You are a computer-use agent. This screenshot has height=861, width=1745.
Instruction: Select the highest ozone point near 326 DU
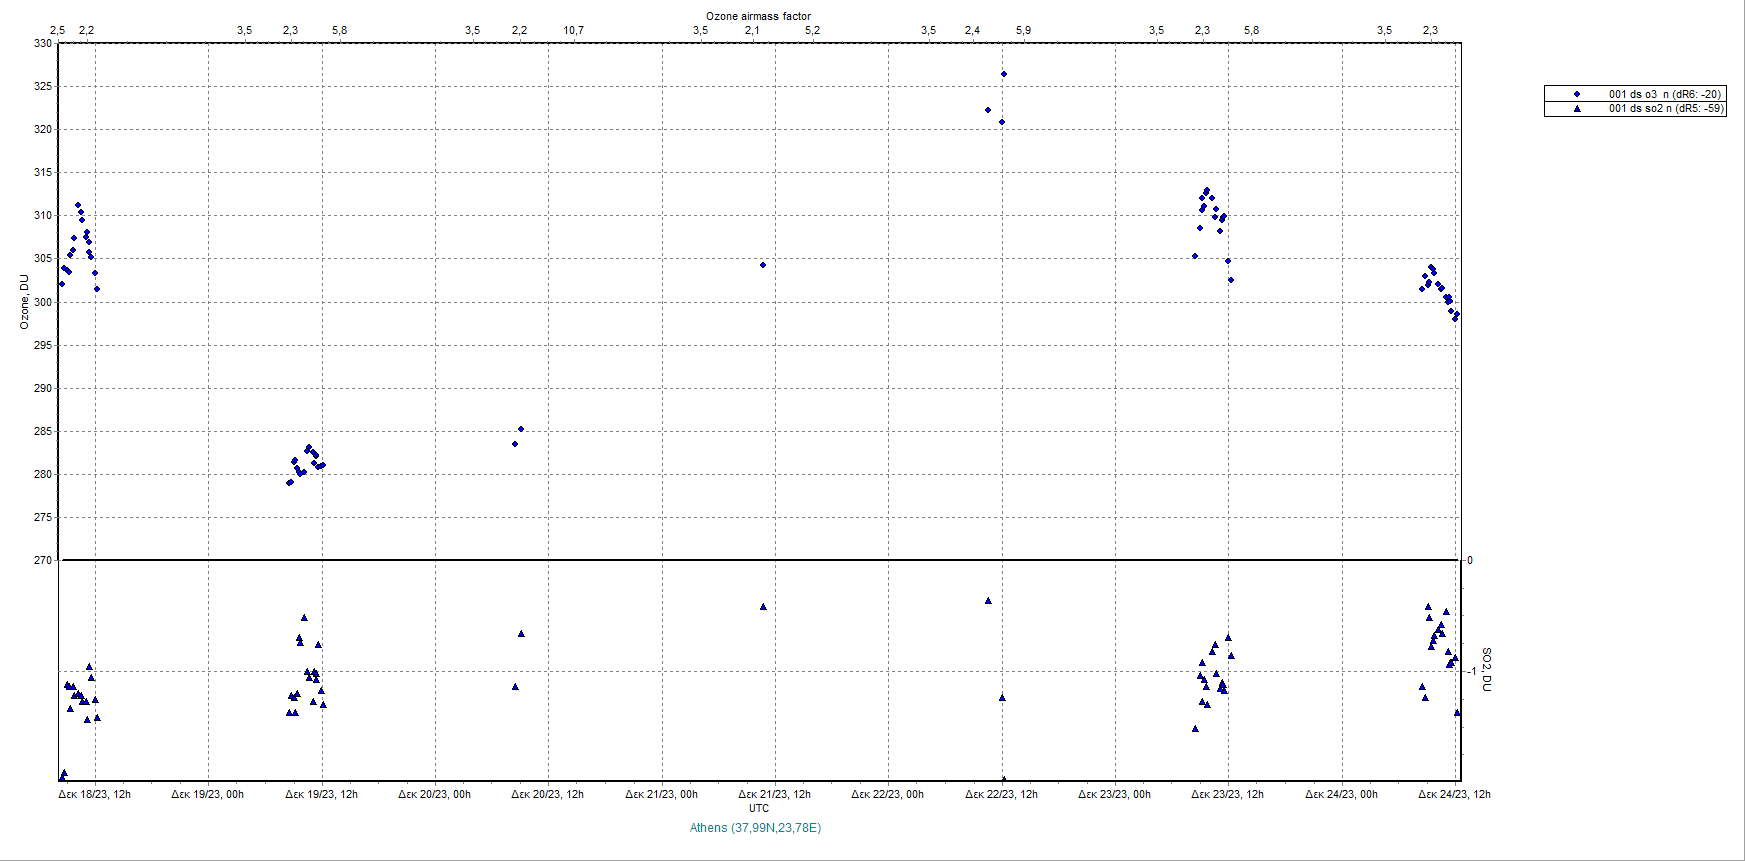click(1004, 74)
